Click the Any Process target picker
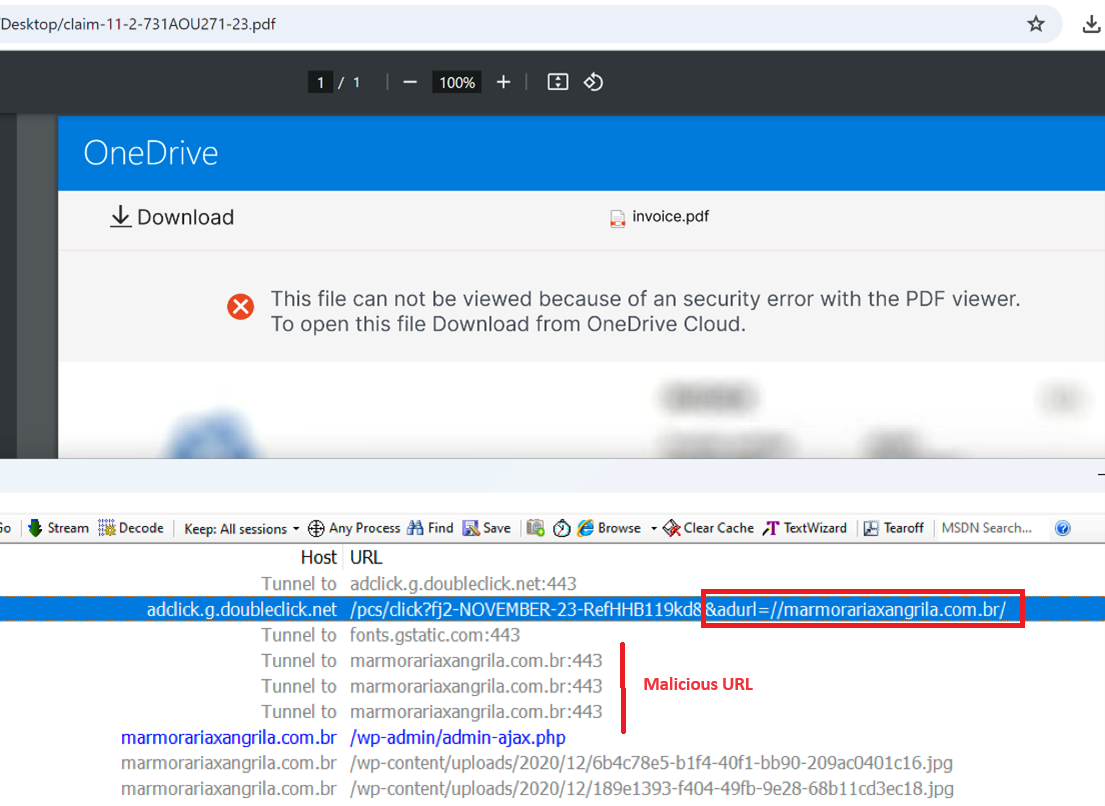The width and height of the screenshot is (1105, 806). coord(354,528)
